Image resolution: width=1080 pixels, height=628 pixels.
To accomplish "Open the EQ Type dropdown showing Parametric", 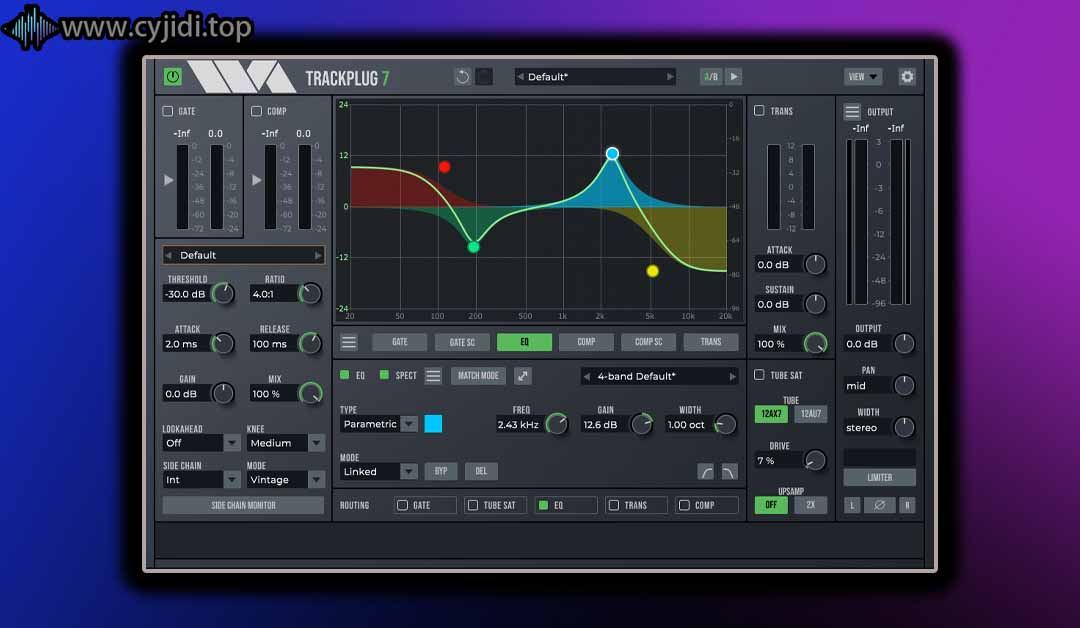I will [x=379, y=424].
